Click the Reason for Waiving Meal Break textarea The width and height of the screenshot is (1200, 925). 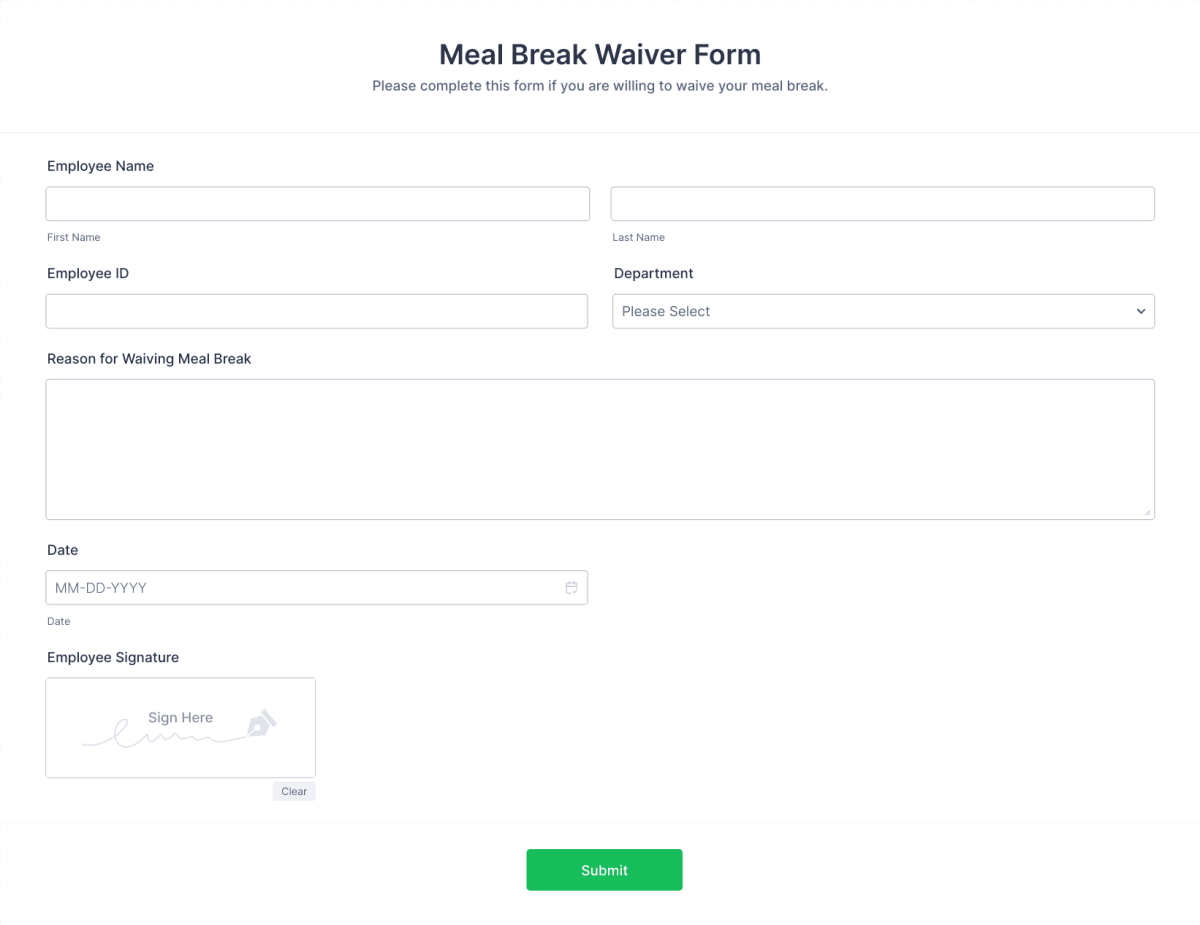tap(600, 448)
